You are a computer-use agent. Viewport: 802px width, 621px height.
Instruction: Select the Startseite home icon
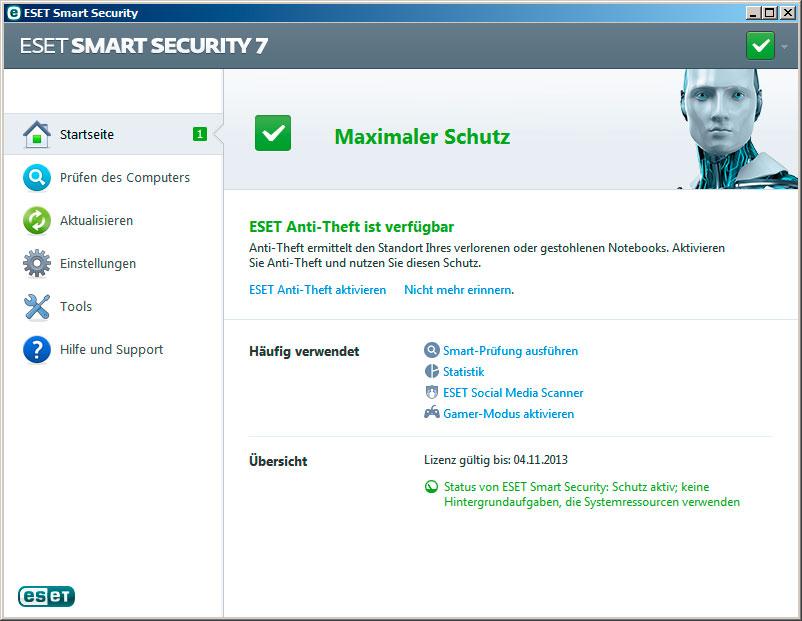[38, 133]
